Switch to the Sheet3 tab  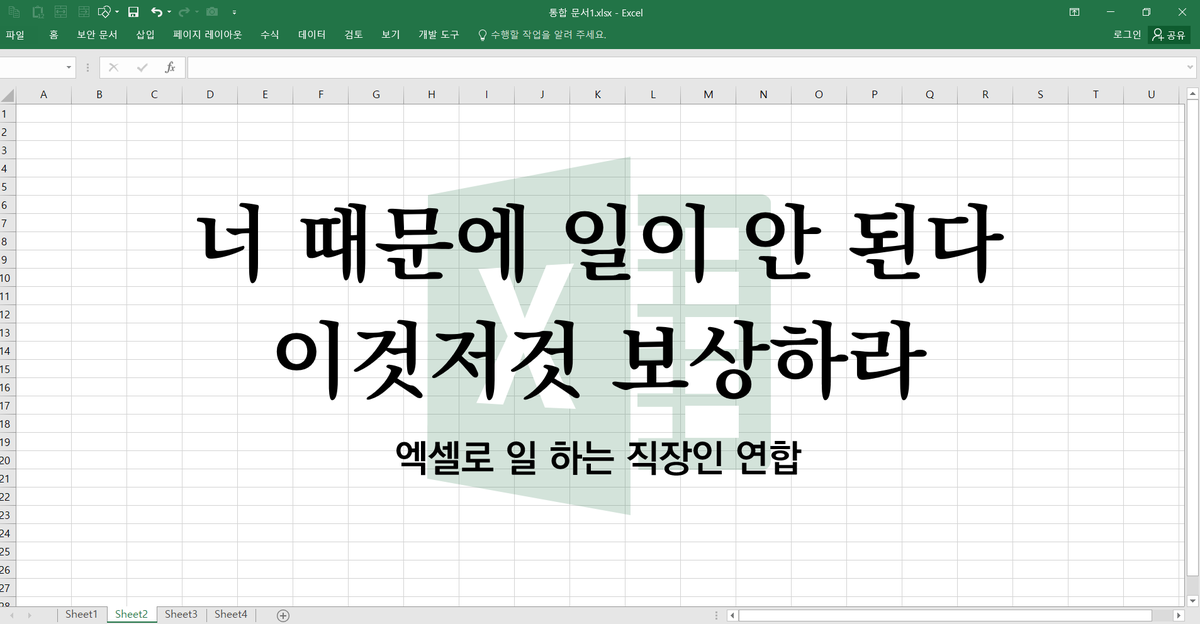pyautogui.click(x=181, y=614)
